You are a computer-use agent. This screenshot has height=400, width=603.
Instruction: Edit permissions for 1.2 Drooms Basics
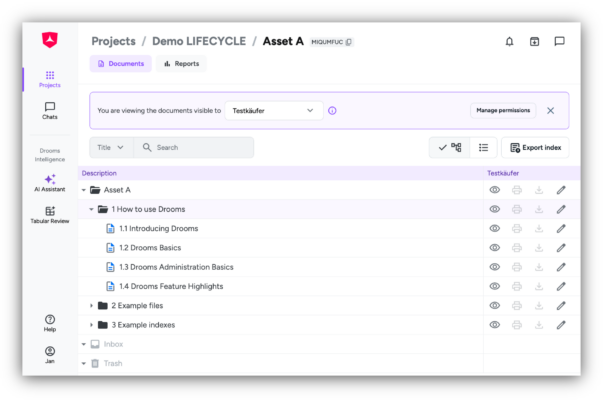coord(561,248)
